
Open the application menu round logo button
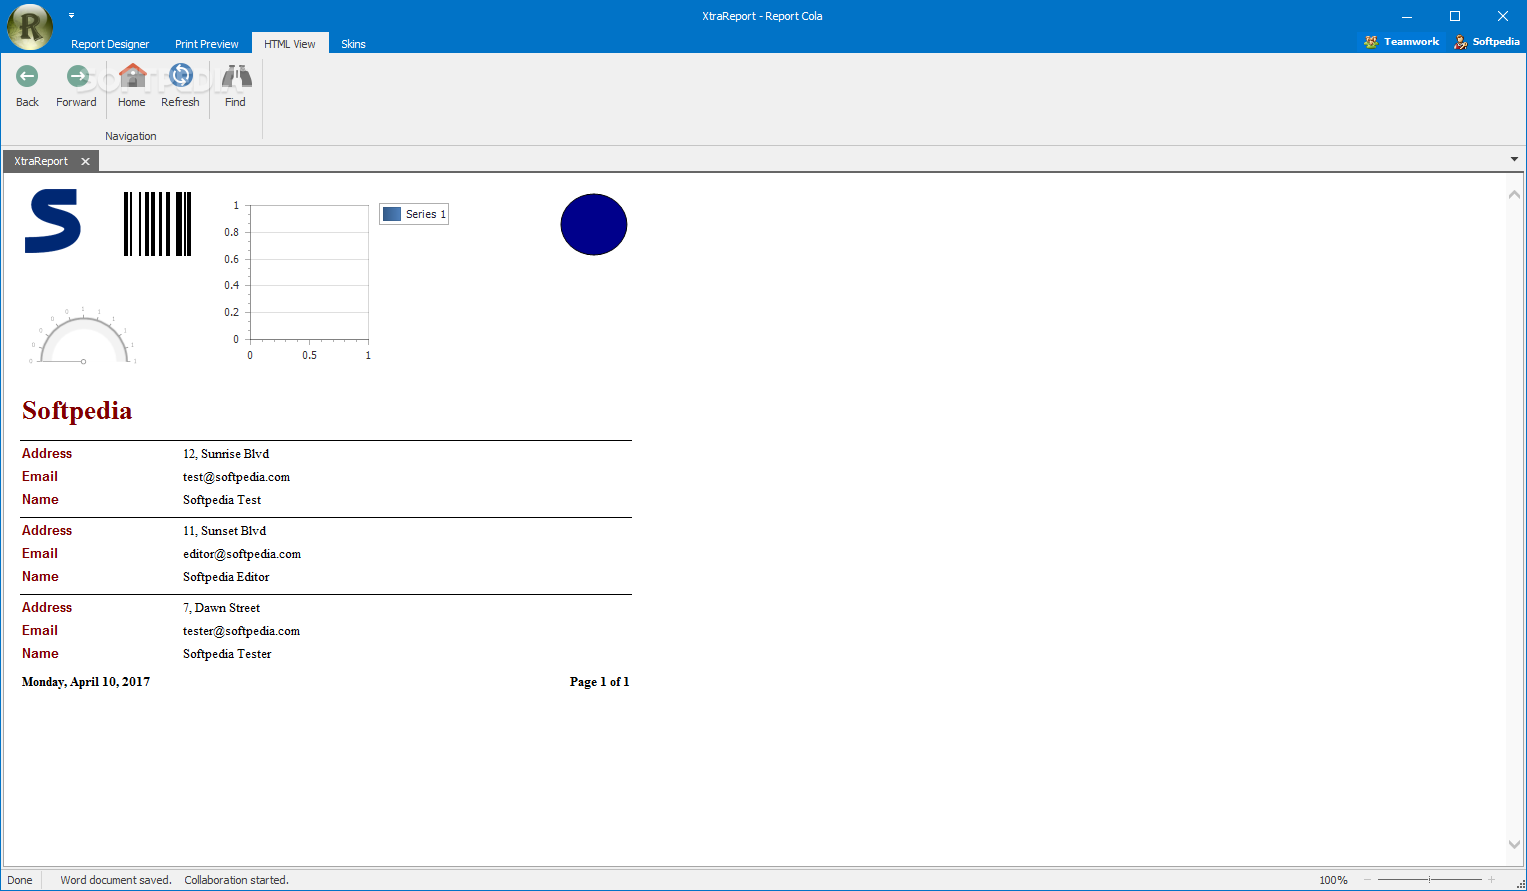[30, 26]
